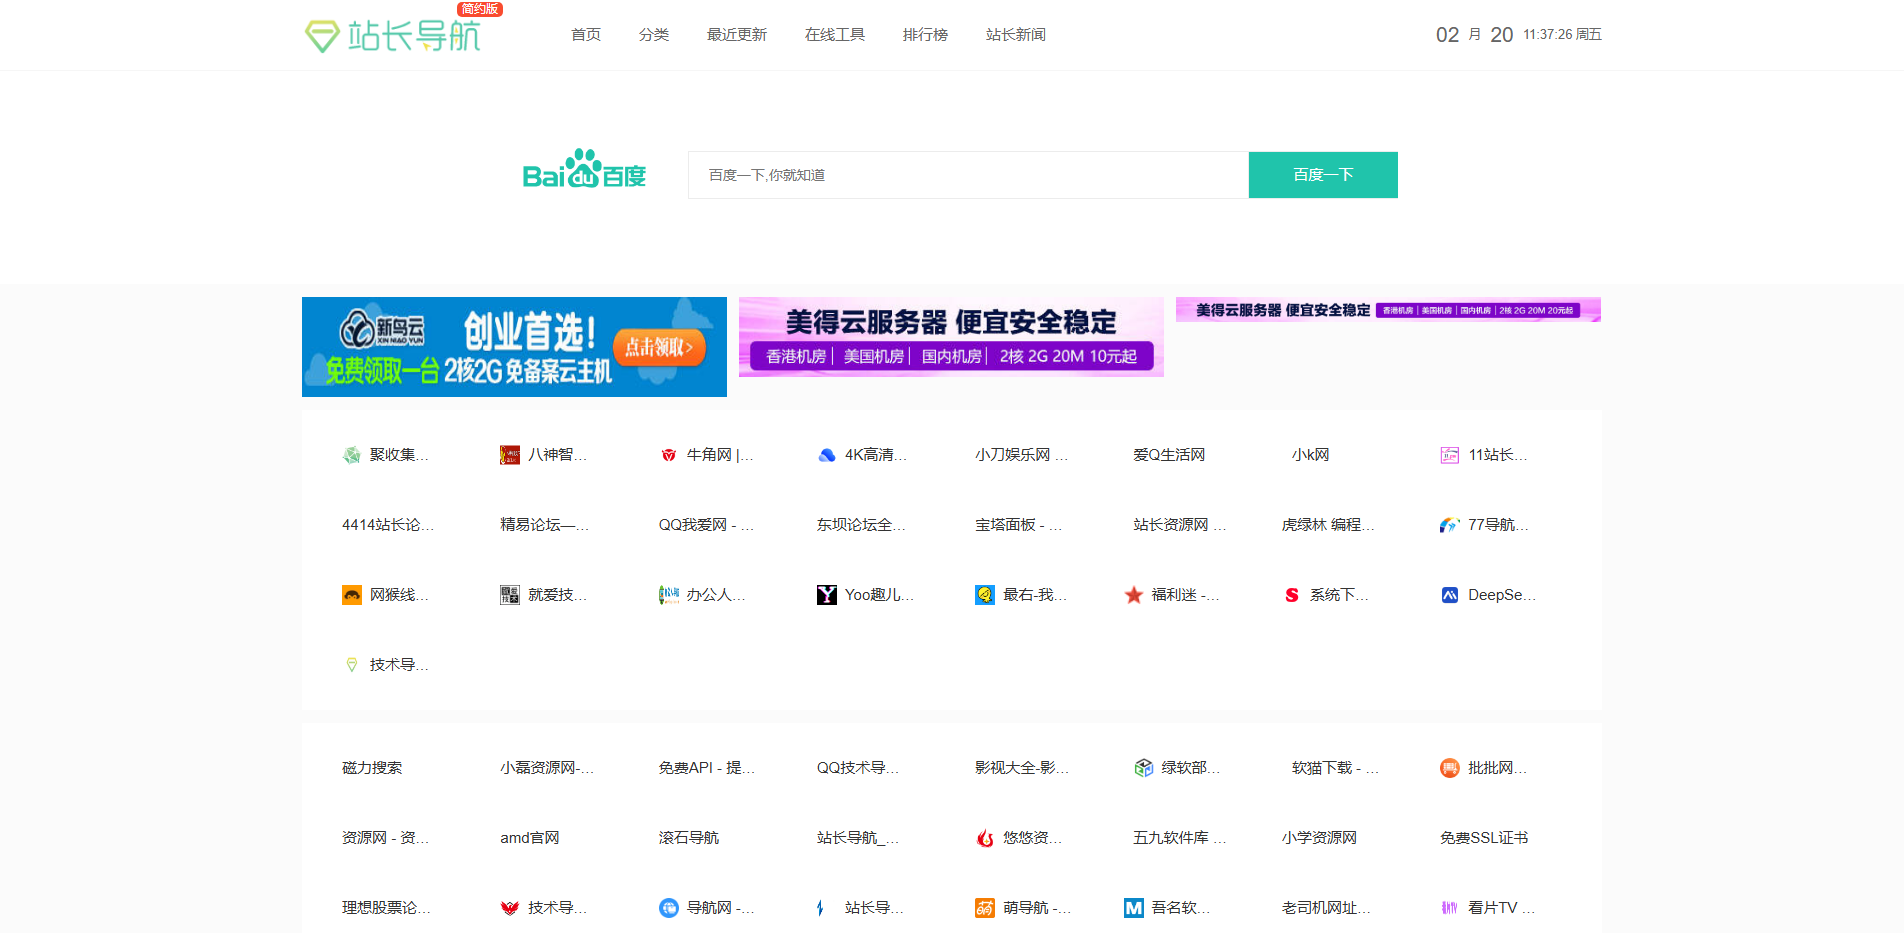Visit the amd官网 link
The height and width of the screenshot is (933, 1904).
coord(529,838)
